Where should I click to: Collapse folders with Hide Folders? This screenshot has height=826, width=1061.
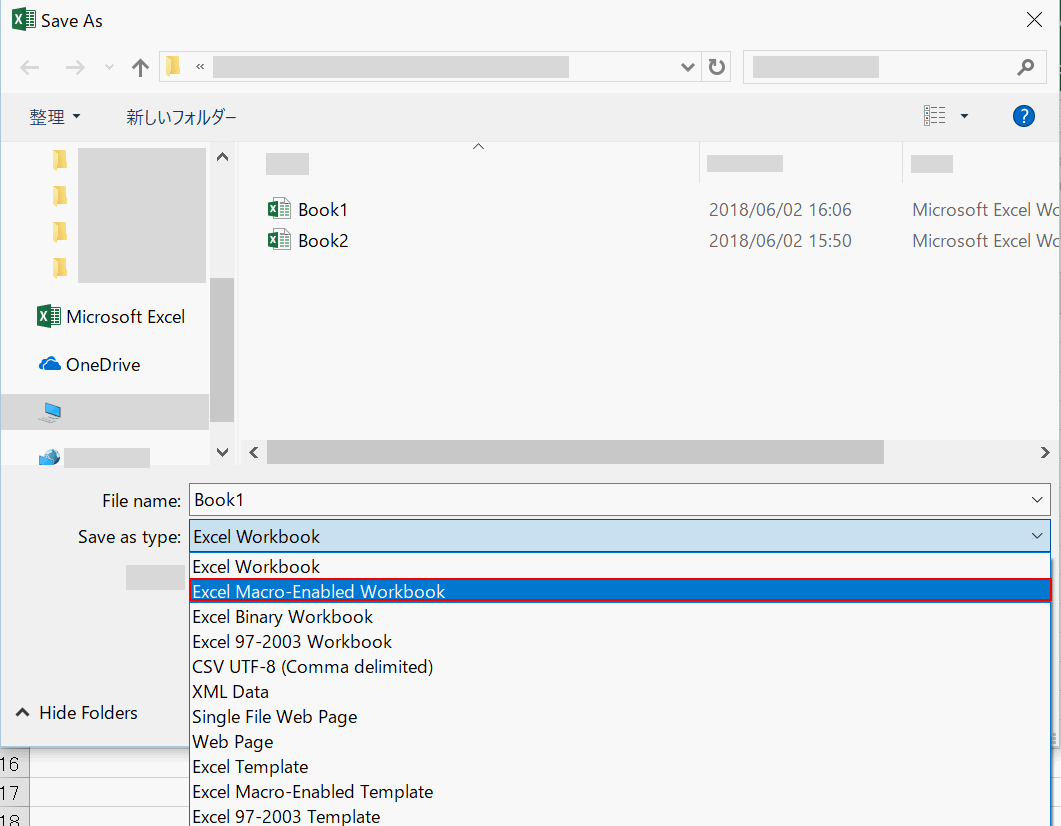[76, 712]
